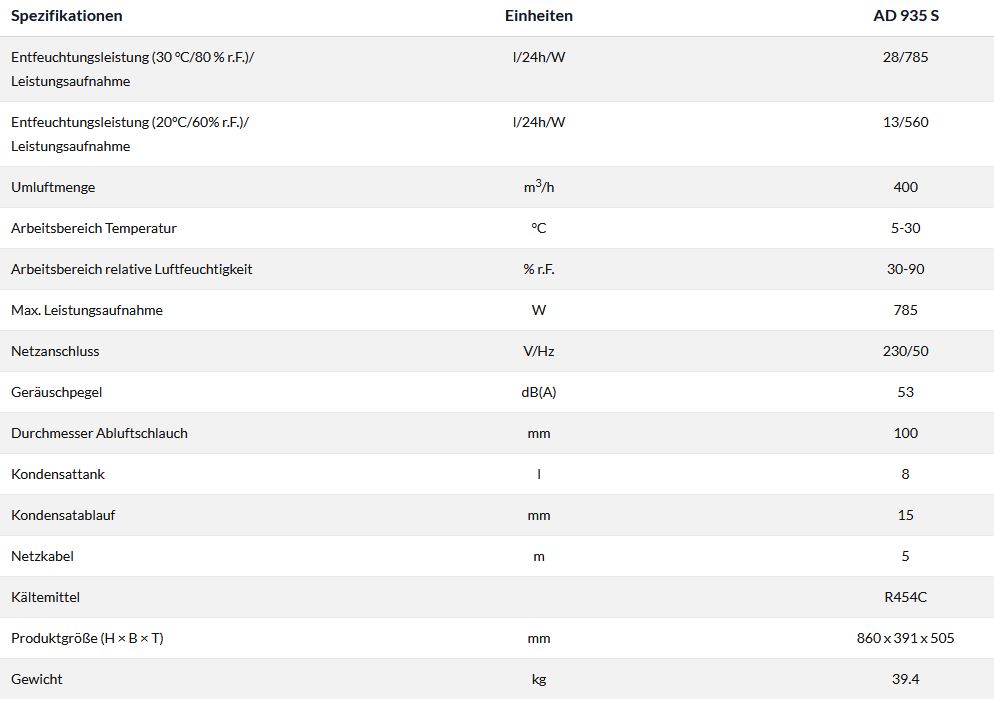Click the dB(A) unit cell
The height and width of the screenshot is (709, 994).
pos(539,392)
